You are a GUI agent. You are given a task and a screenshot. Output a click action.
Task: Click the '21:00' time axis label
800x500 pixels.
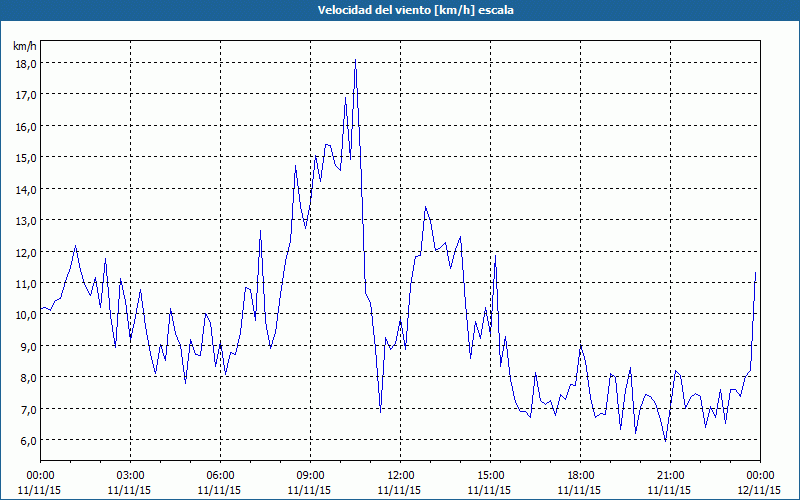[670, 476]
